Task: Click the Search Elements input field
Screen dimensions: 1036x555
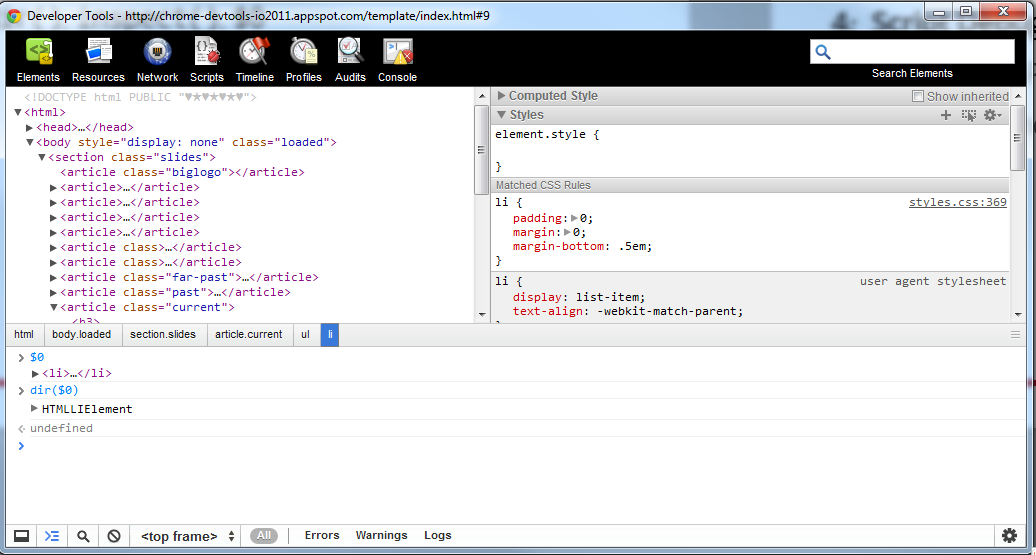Action: [912, 52]
